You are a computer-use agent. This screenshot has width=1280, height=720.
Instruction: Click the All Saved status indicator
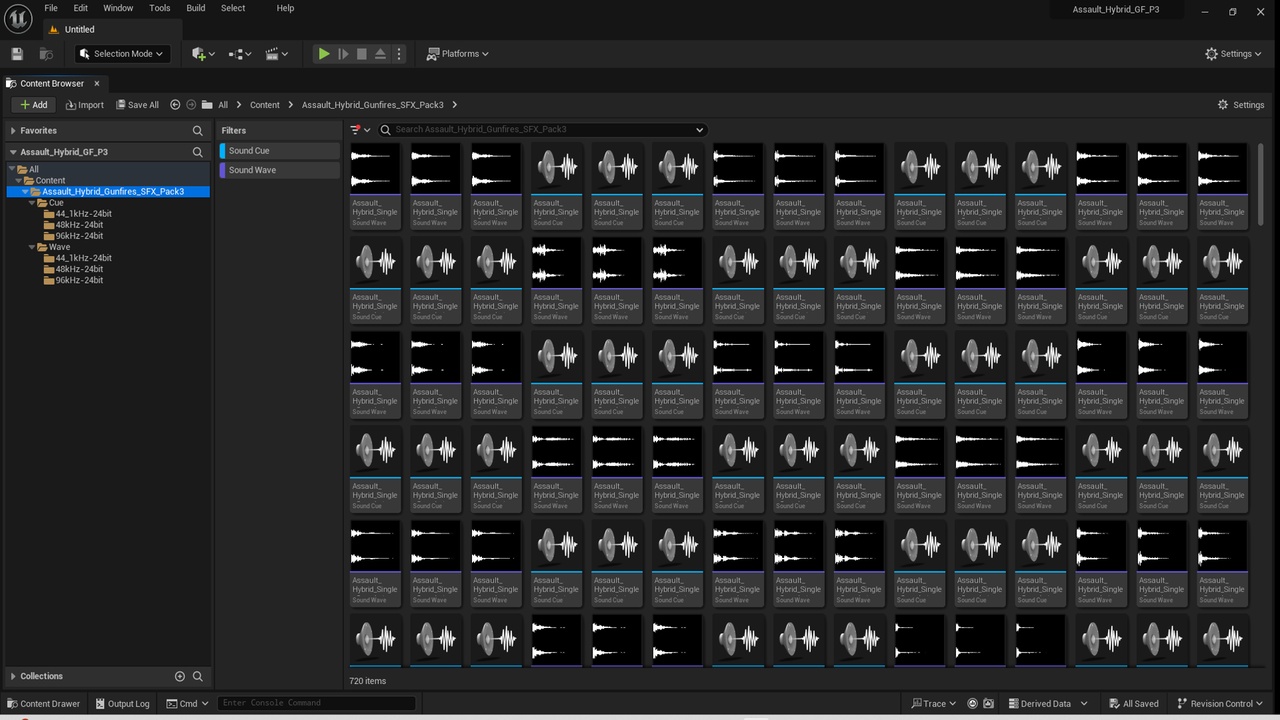tap(1134, 704)
